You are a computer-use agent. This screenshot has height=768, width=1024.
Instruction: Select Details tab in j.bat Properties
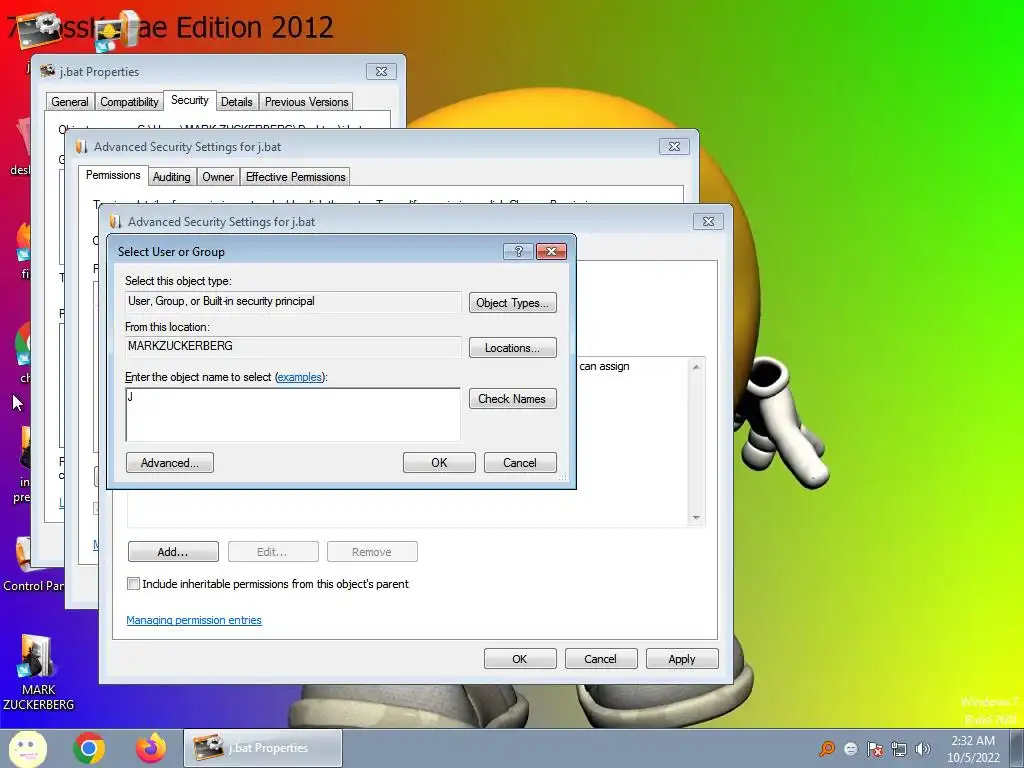[236, 102]
